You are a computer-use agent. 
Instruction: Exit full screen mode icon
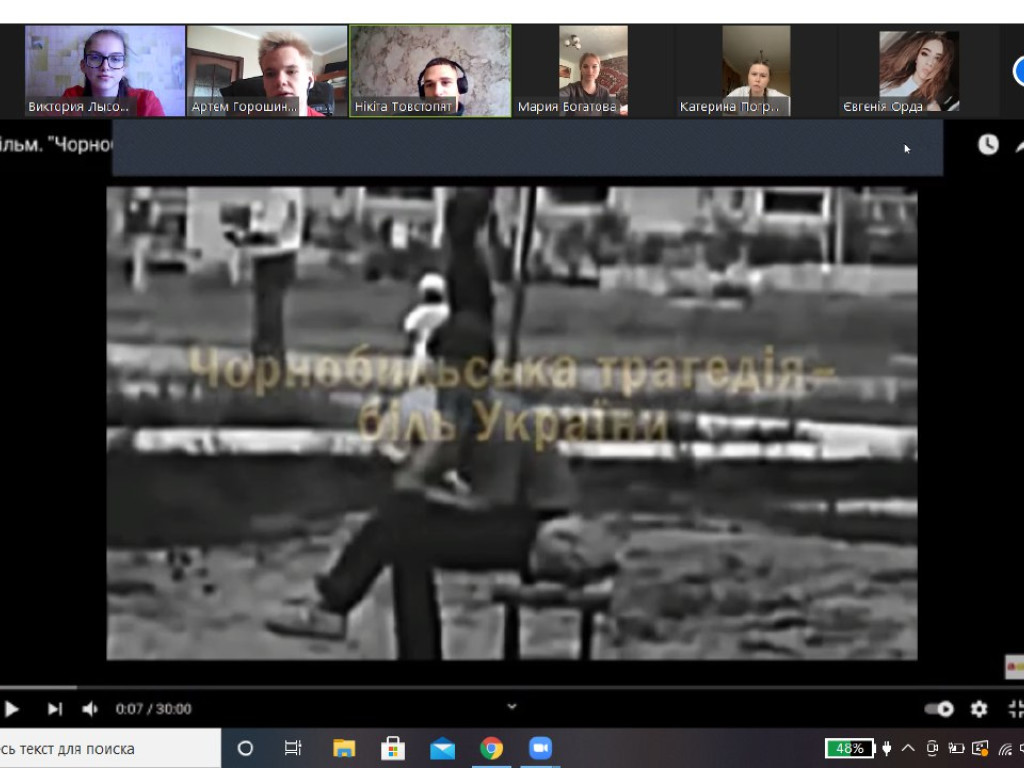[1015, 709]
